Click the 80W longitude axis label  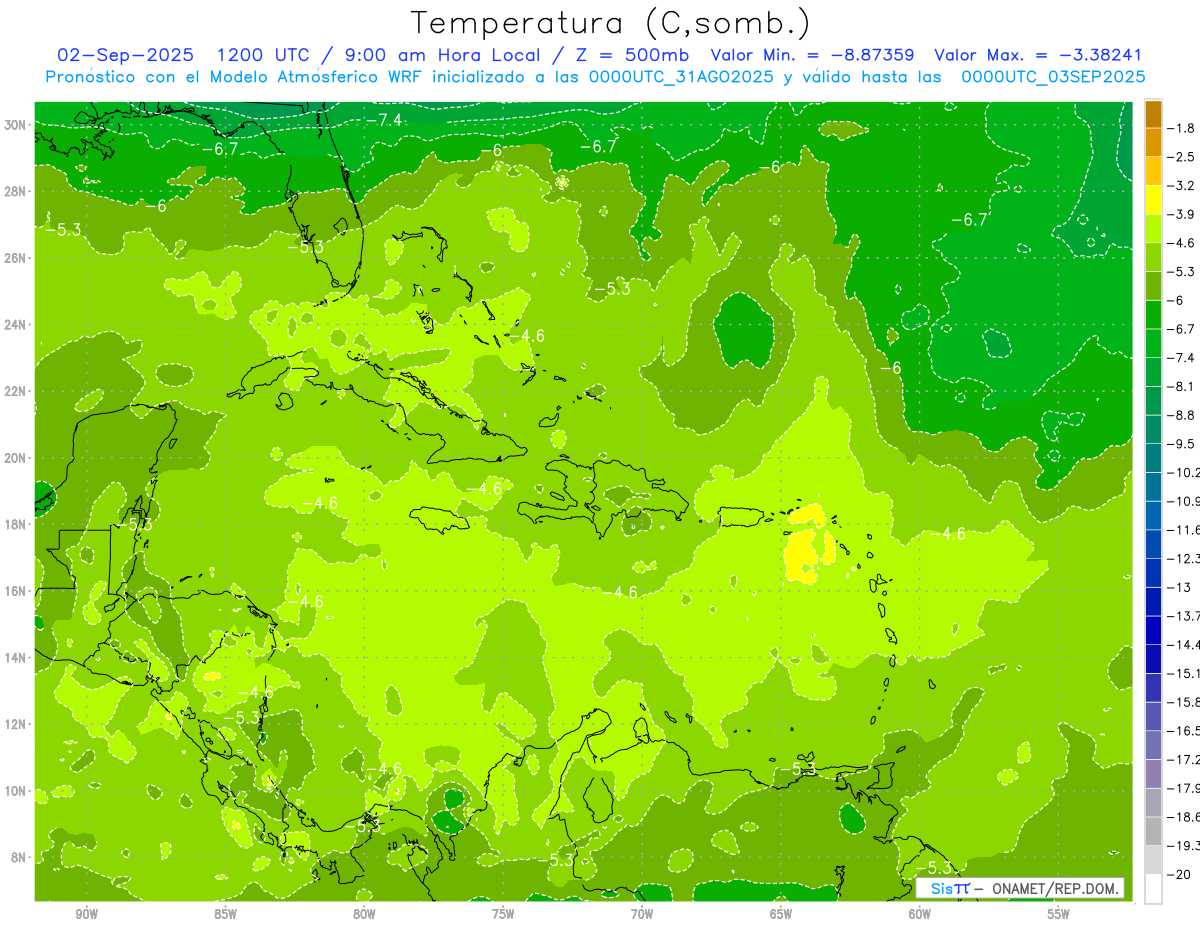pyautogui.click(x=364, y=913)
